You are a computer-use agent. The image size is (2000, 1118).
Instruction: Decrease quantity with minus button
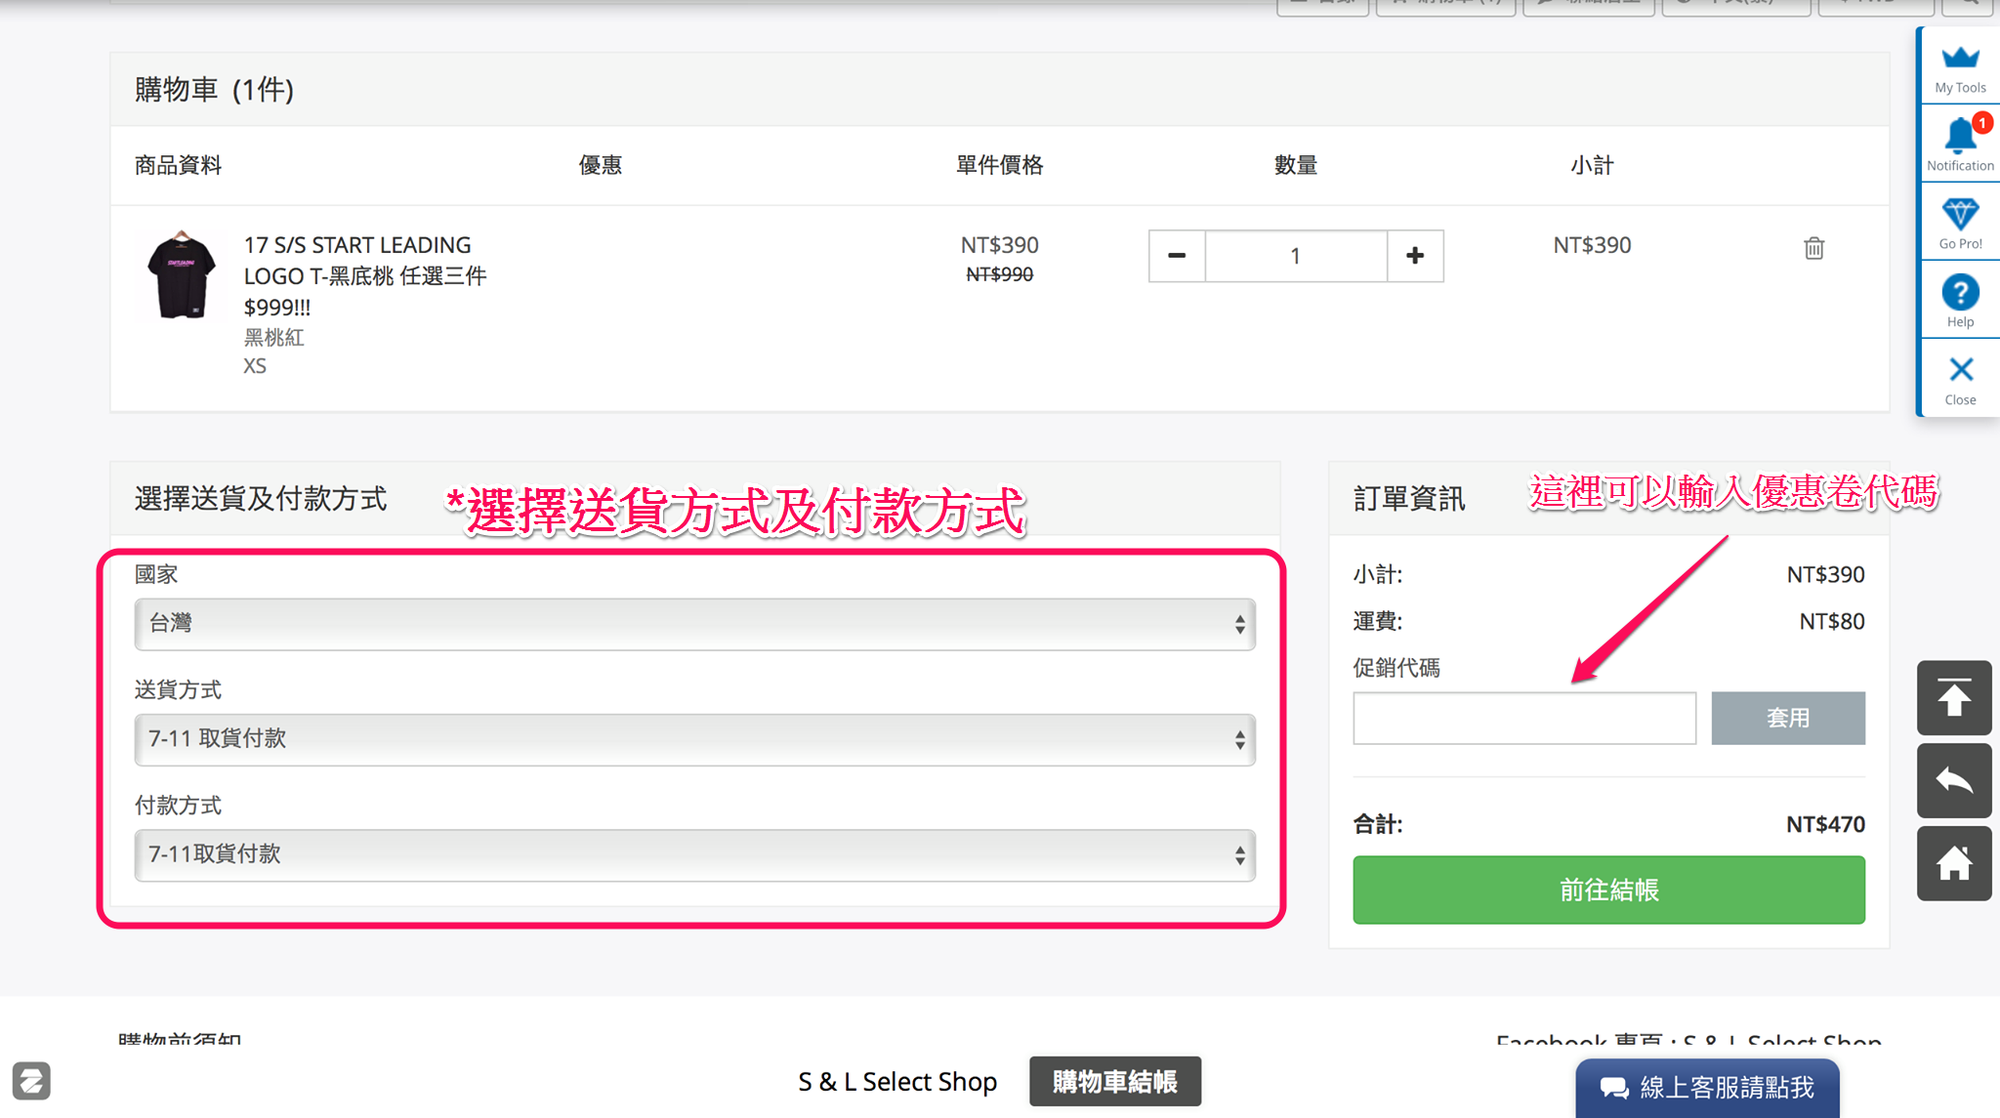[1176, 256]
